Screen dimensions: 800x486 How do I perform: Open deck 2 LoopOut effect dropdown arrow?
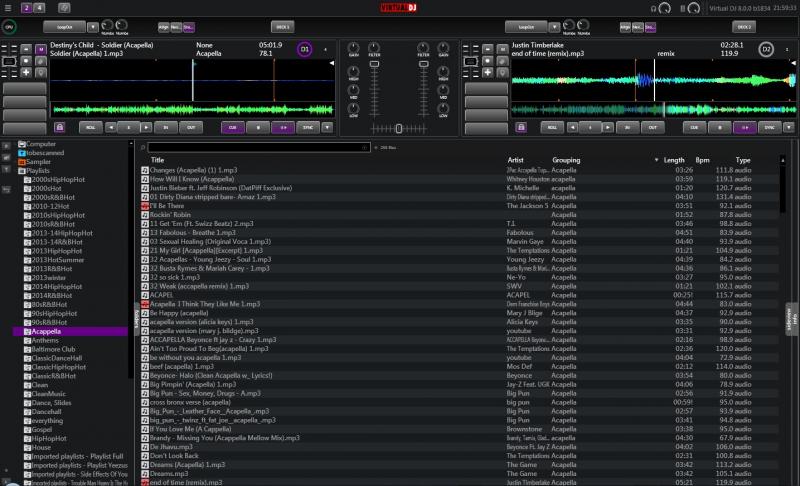[x=555, y=27]
